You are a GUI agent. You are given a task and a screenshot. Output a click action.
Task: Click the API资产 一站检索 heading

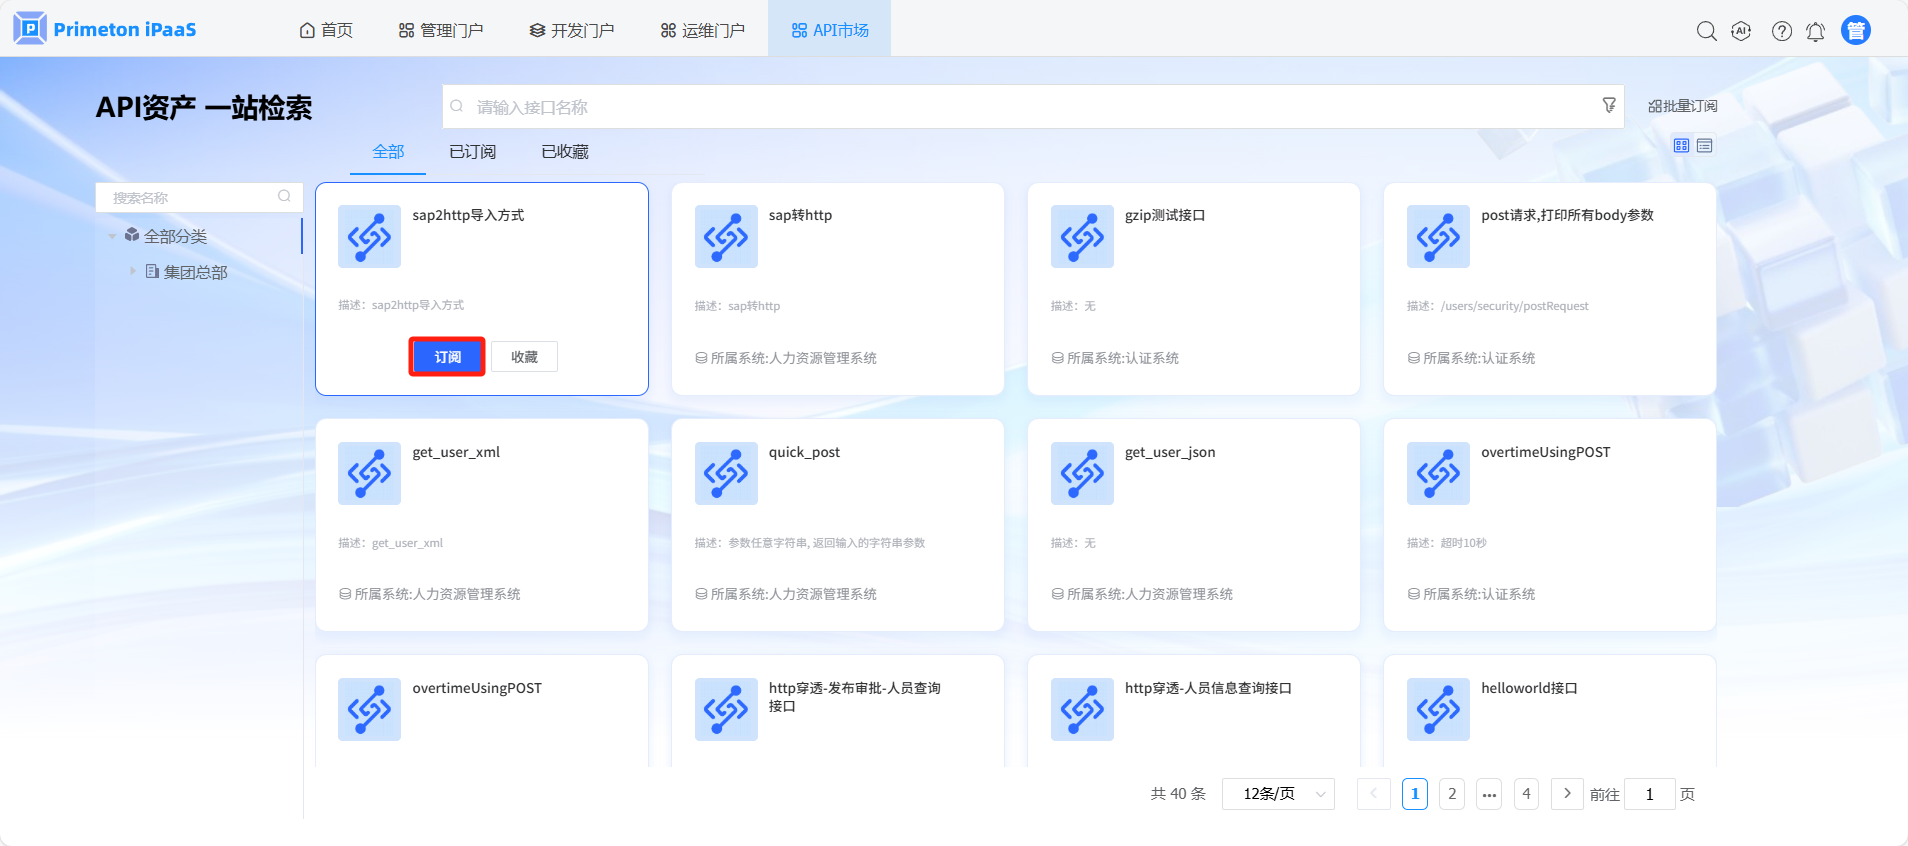(x=204, y=107)
